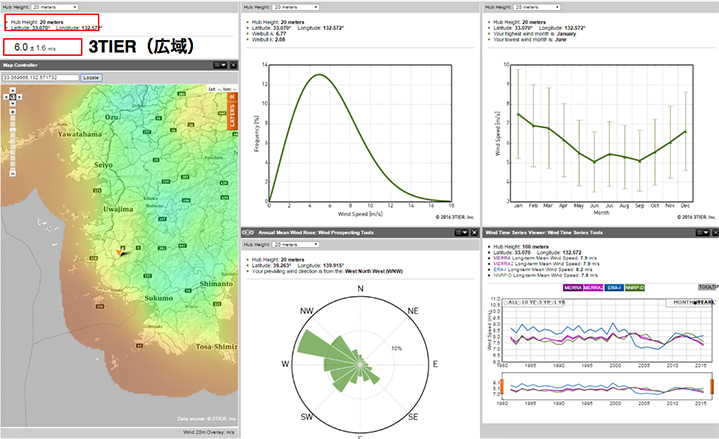Pan the map west with the left arrow
The height and width of the screenshot is (439, 719).
point(6,97)
